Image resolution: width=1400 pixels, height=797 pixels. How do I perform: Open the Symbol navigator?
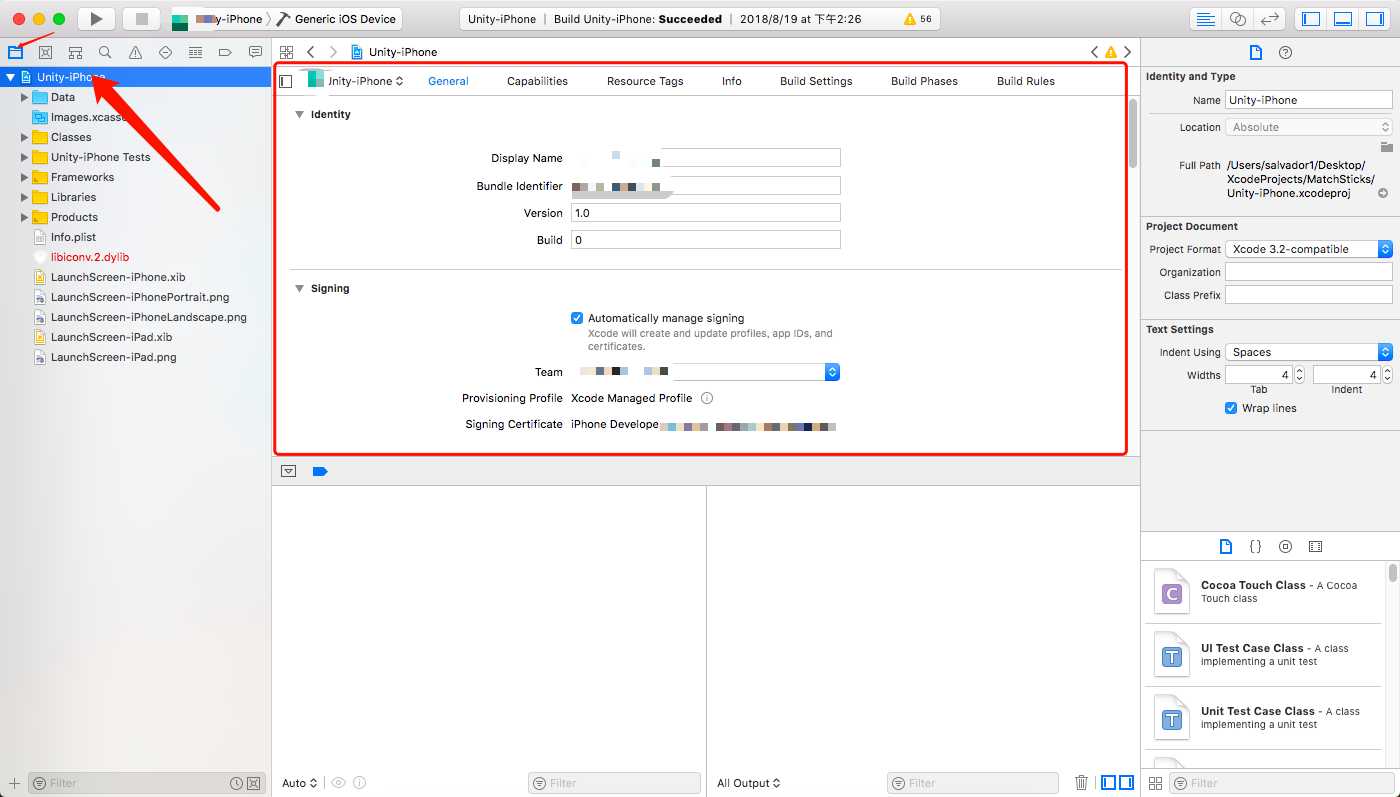[x=75, y=52]
